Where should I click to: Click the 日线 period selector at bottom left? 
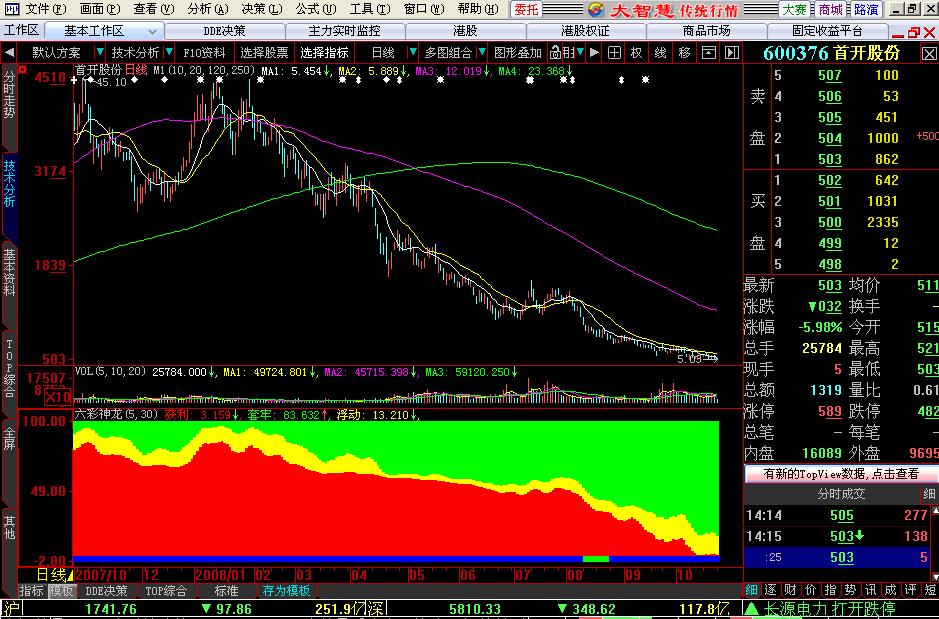coord(54,575)
